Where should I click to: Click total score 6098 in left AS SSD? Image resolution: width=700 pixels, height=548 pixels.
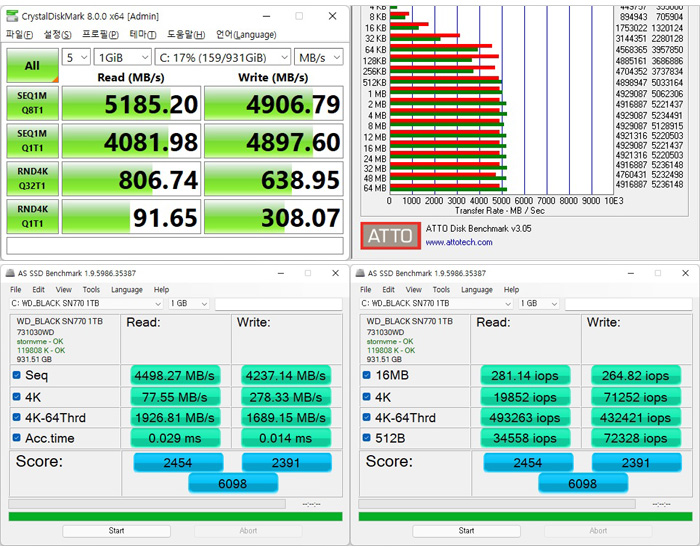(x=233, y=484)
